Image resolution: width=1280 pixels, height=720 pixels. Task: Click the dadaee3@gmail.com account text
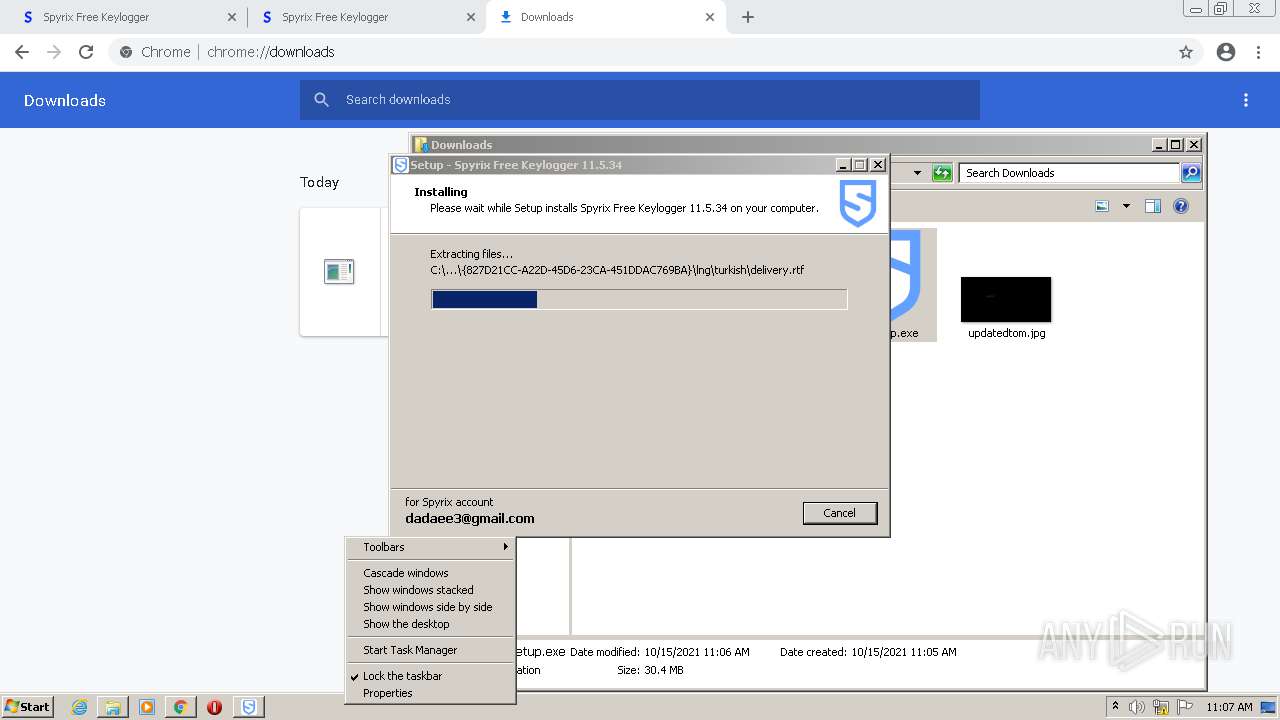tap(470, 519)
